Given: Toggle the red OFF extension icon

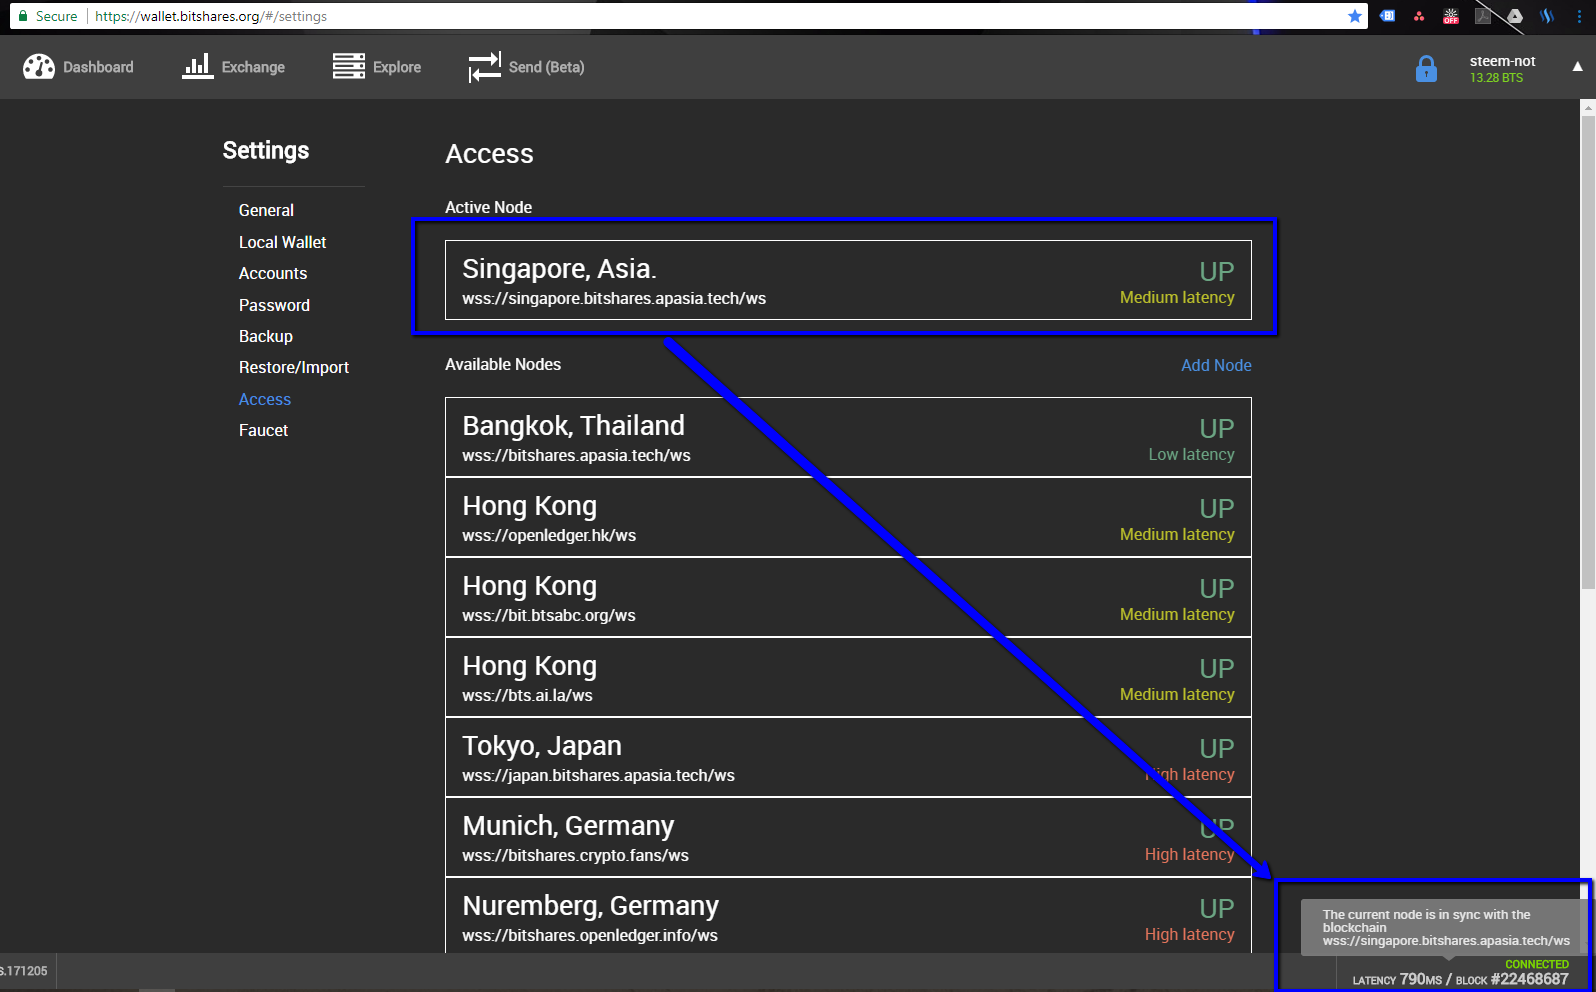Looking at the screenshot, I should tap(1451, 16).
